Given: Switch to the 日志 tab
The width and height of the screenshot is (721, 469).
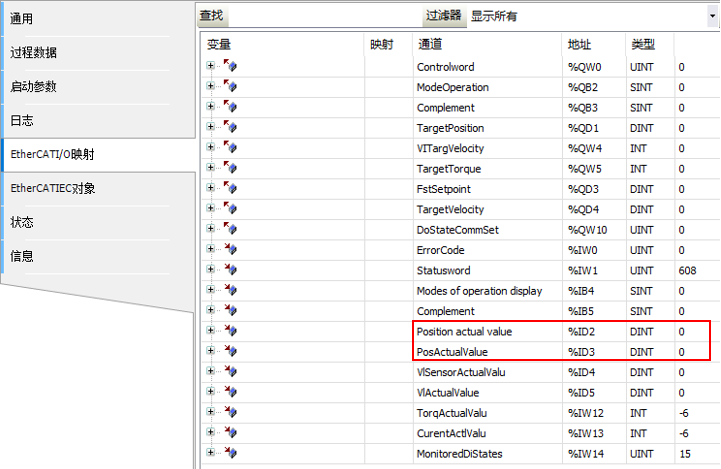Looking at the screenshot, I should [x=99, y=121].
